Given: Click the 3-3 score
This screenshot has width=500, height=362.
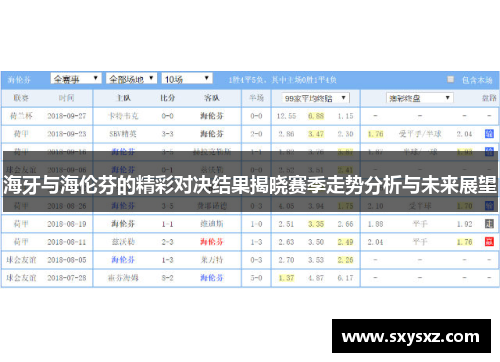Looking at the screenshot, I should pos(167,134).
